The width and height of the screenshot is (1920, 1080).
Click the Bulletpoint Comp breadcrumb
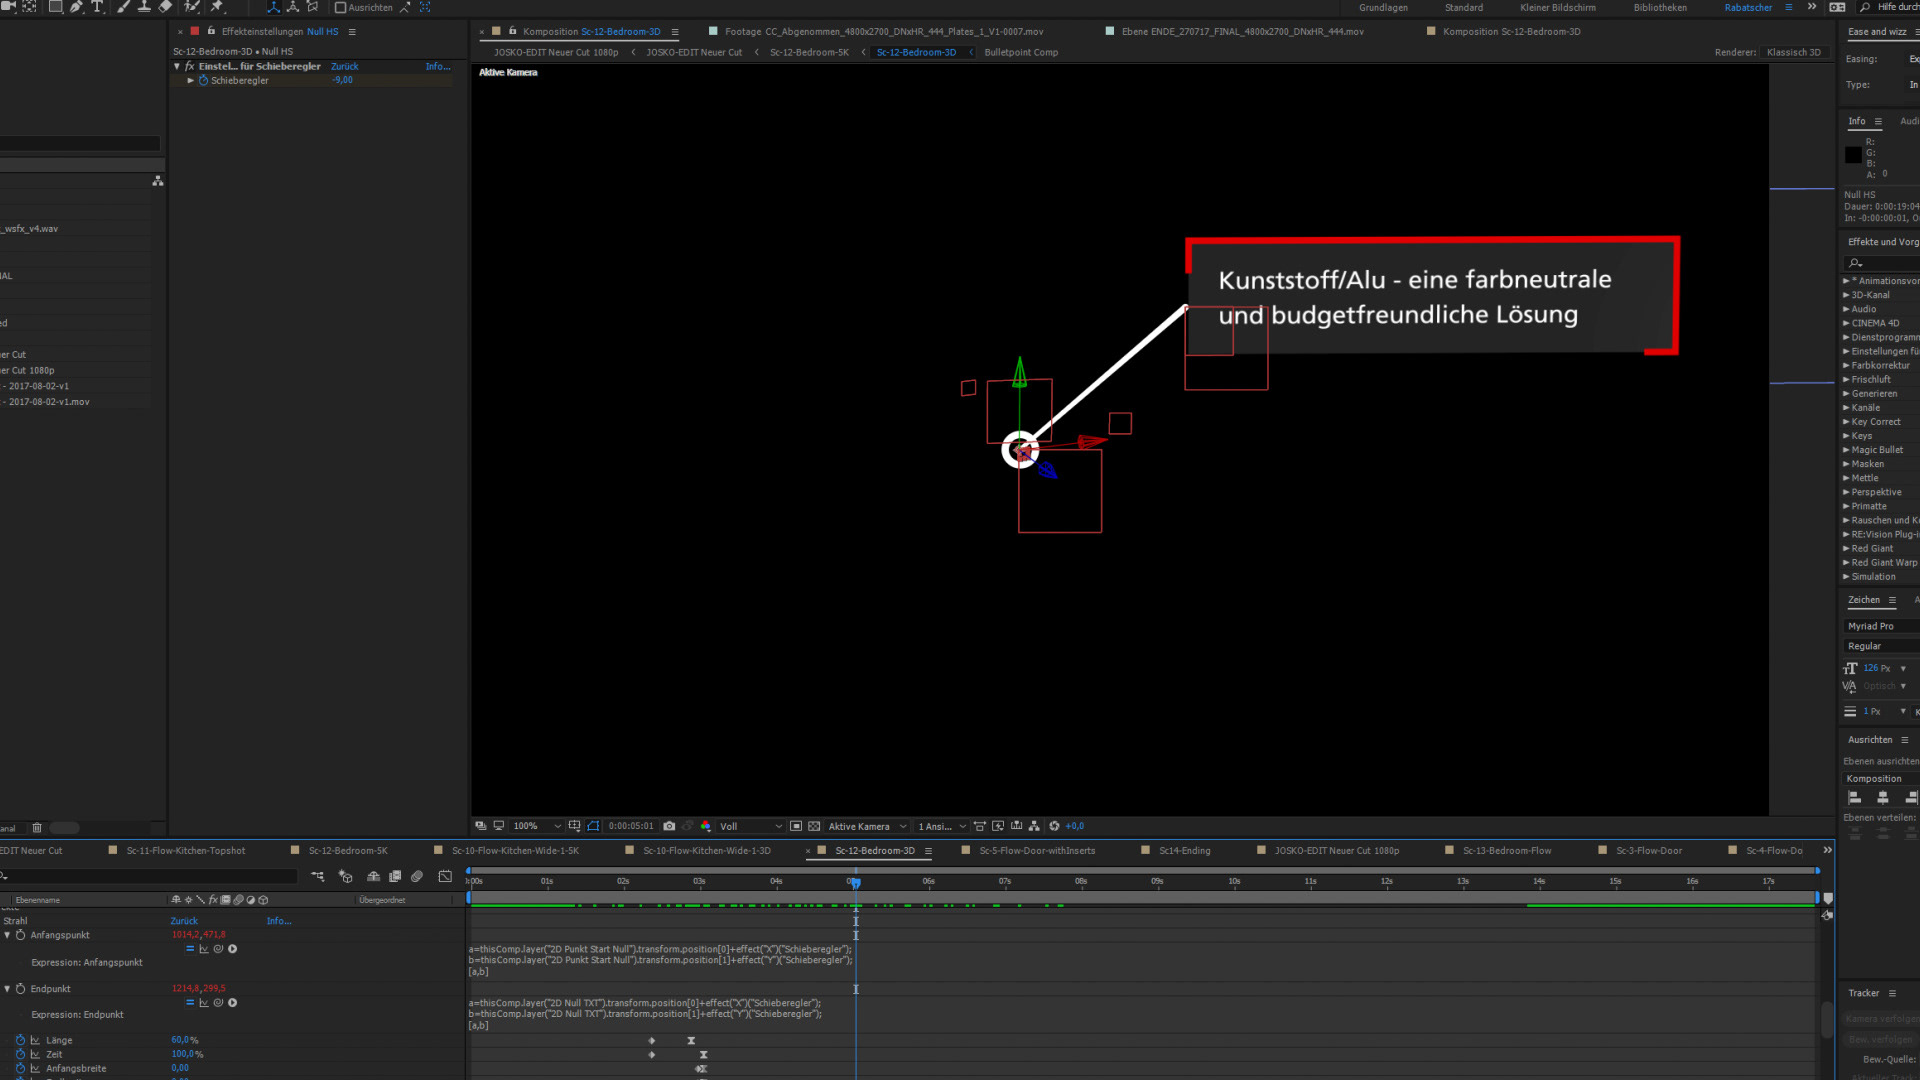tap(1021, 52)
